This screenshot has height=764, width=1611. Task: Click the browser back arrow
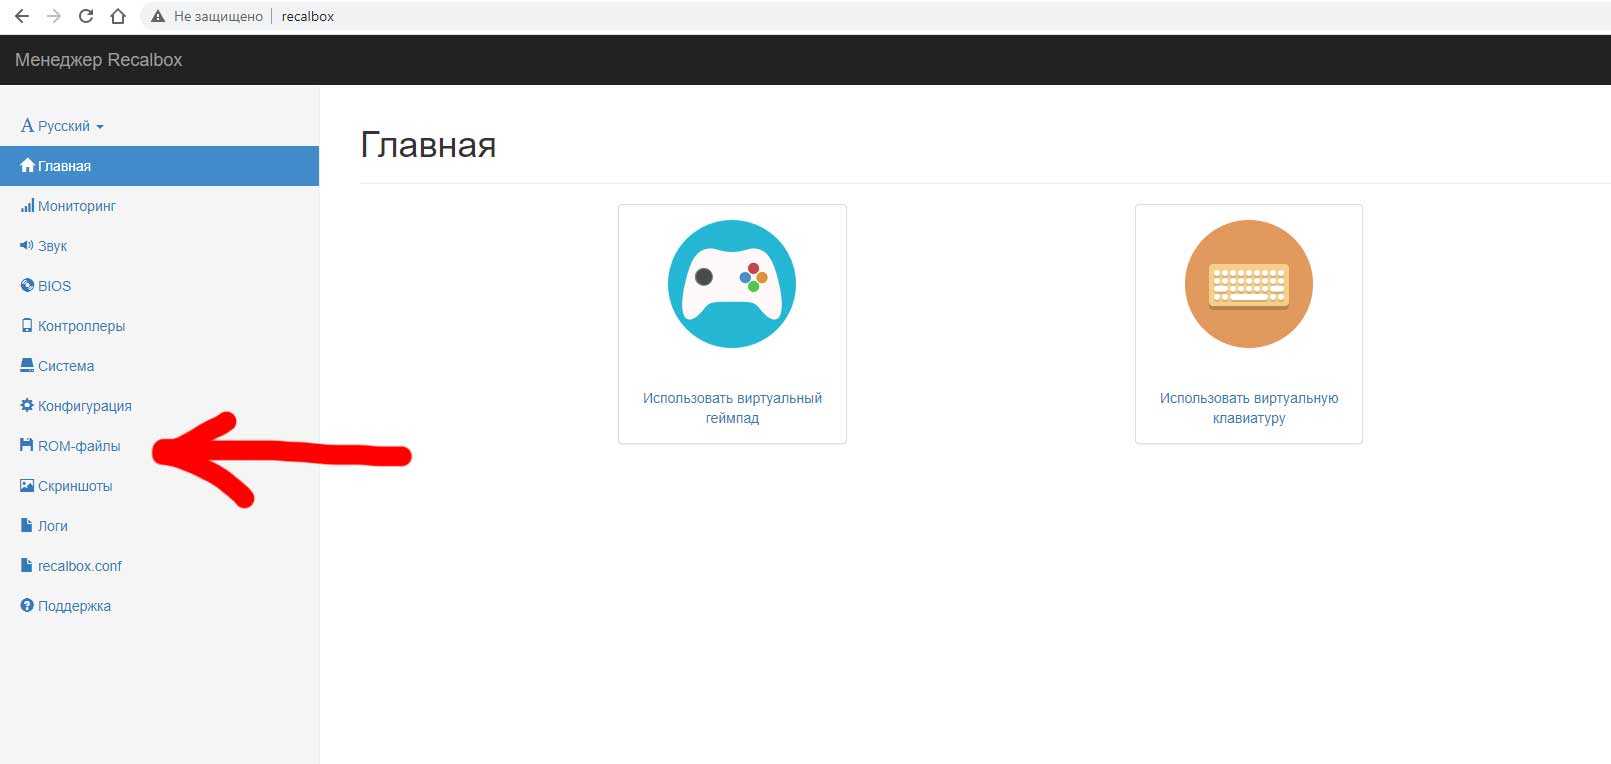(22, 16)
